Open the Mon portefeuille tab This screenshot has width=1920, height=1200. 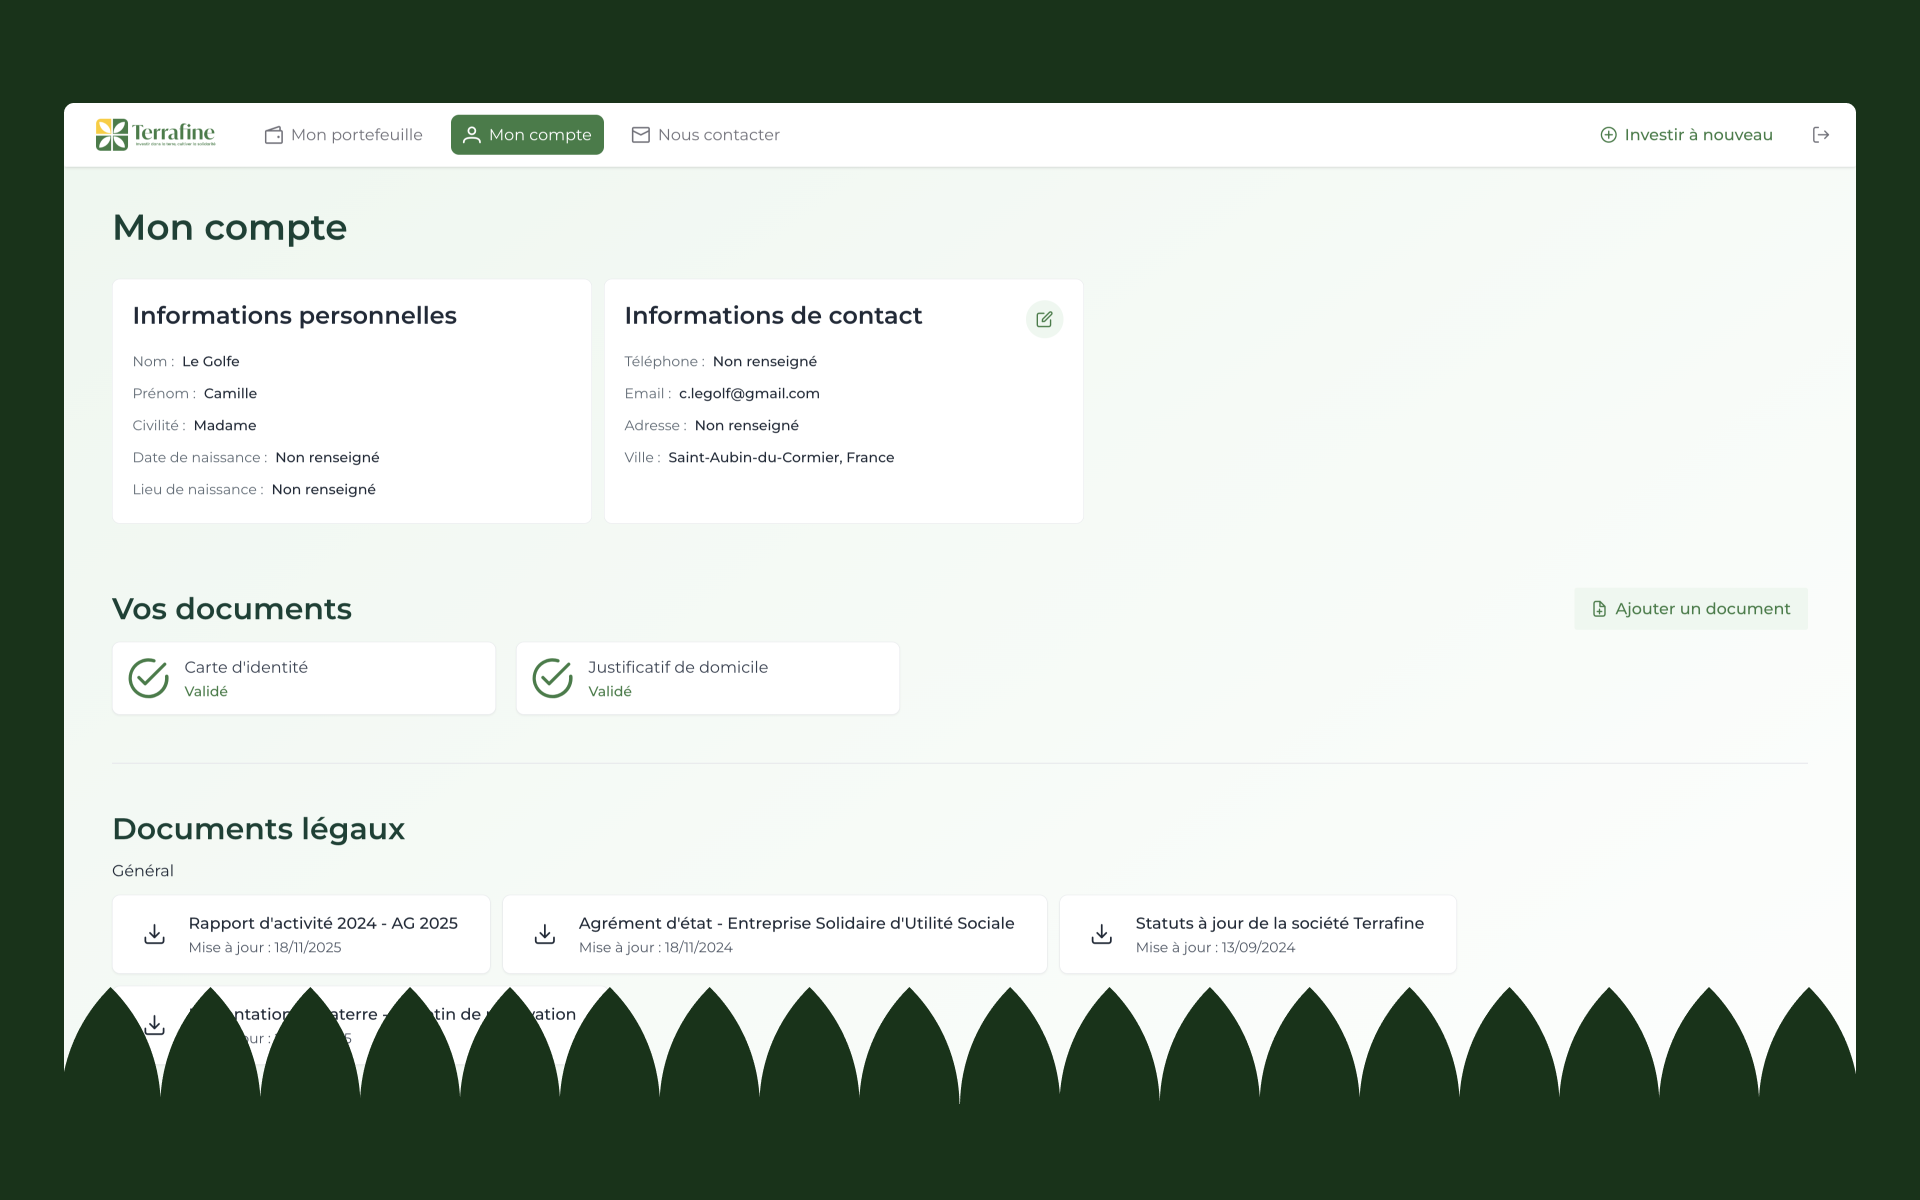[x=356, y=135]
